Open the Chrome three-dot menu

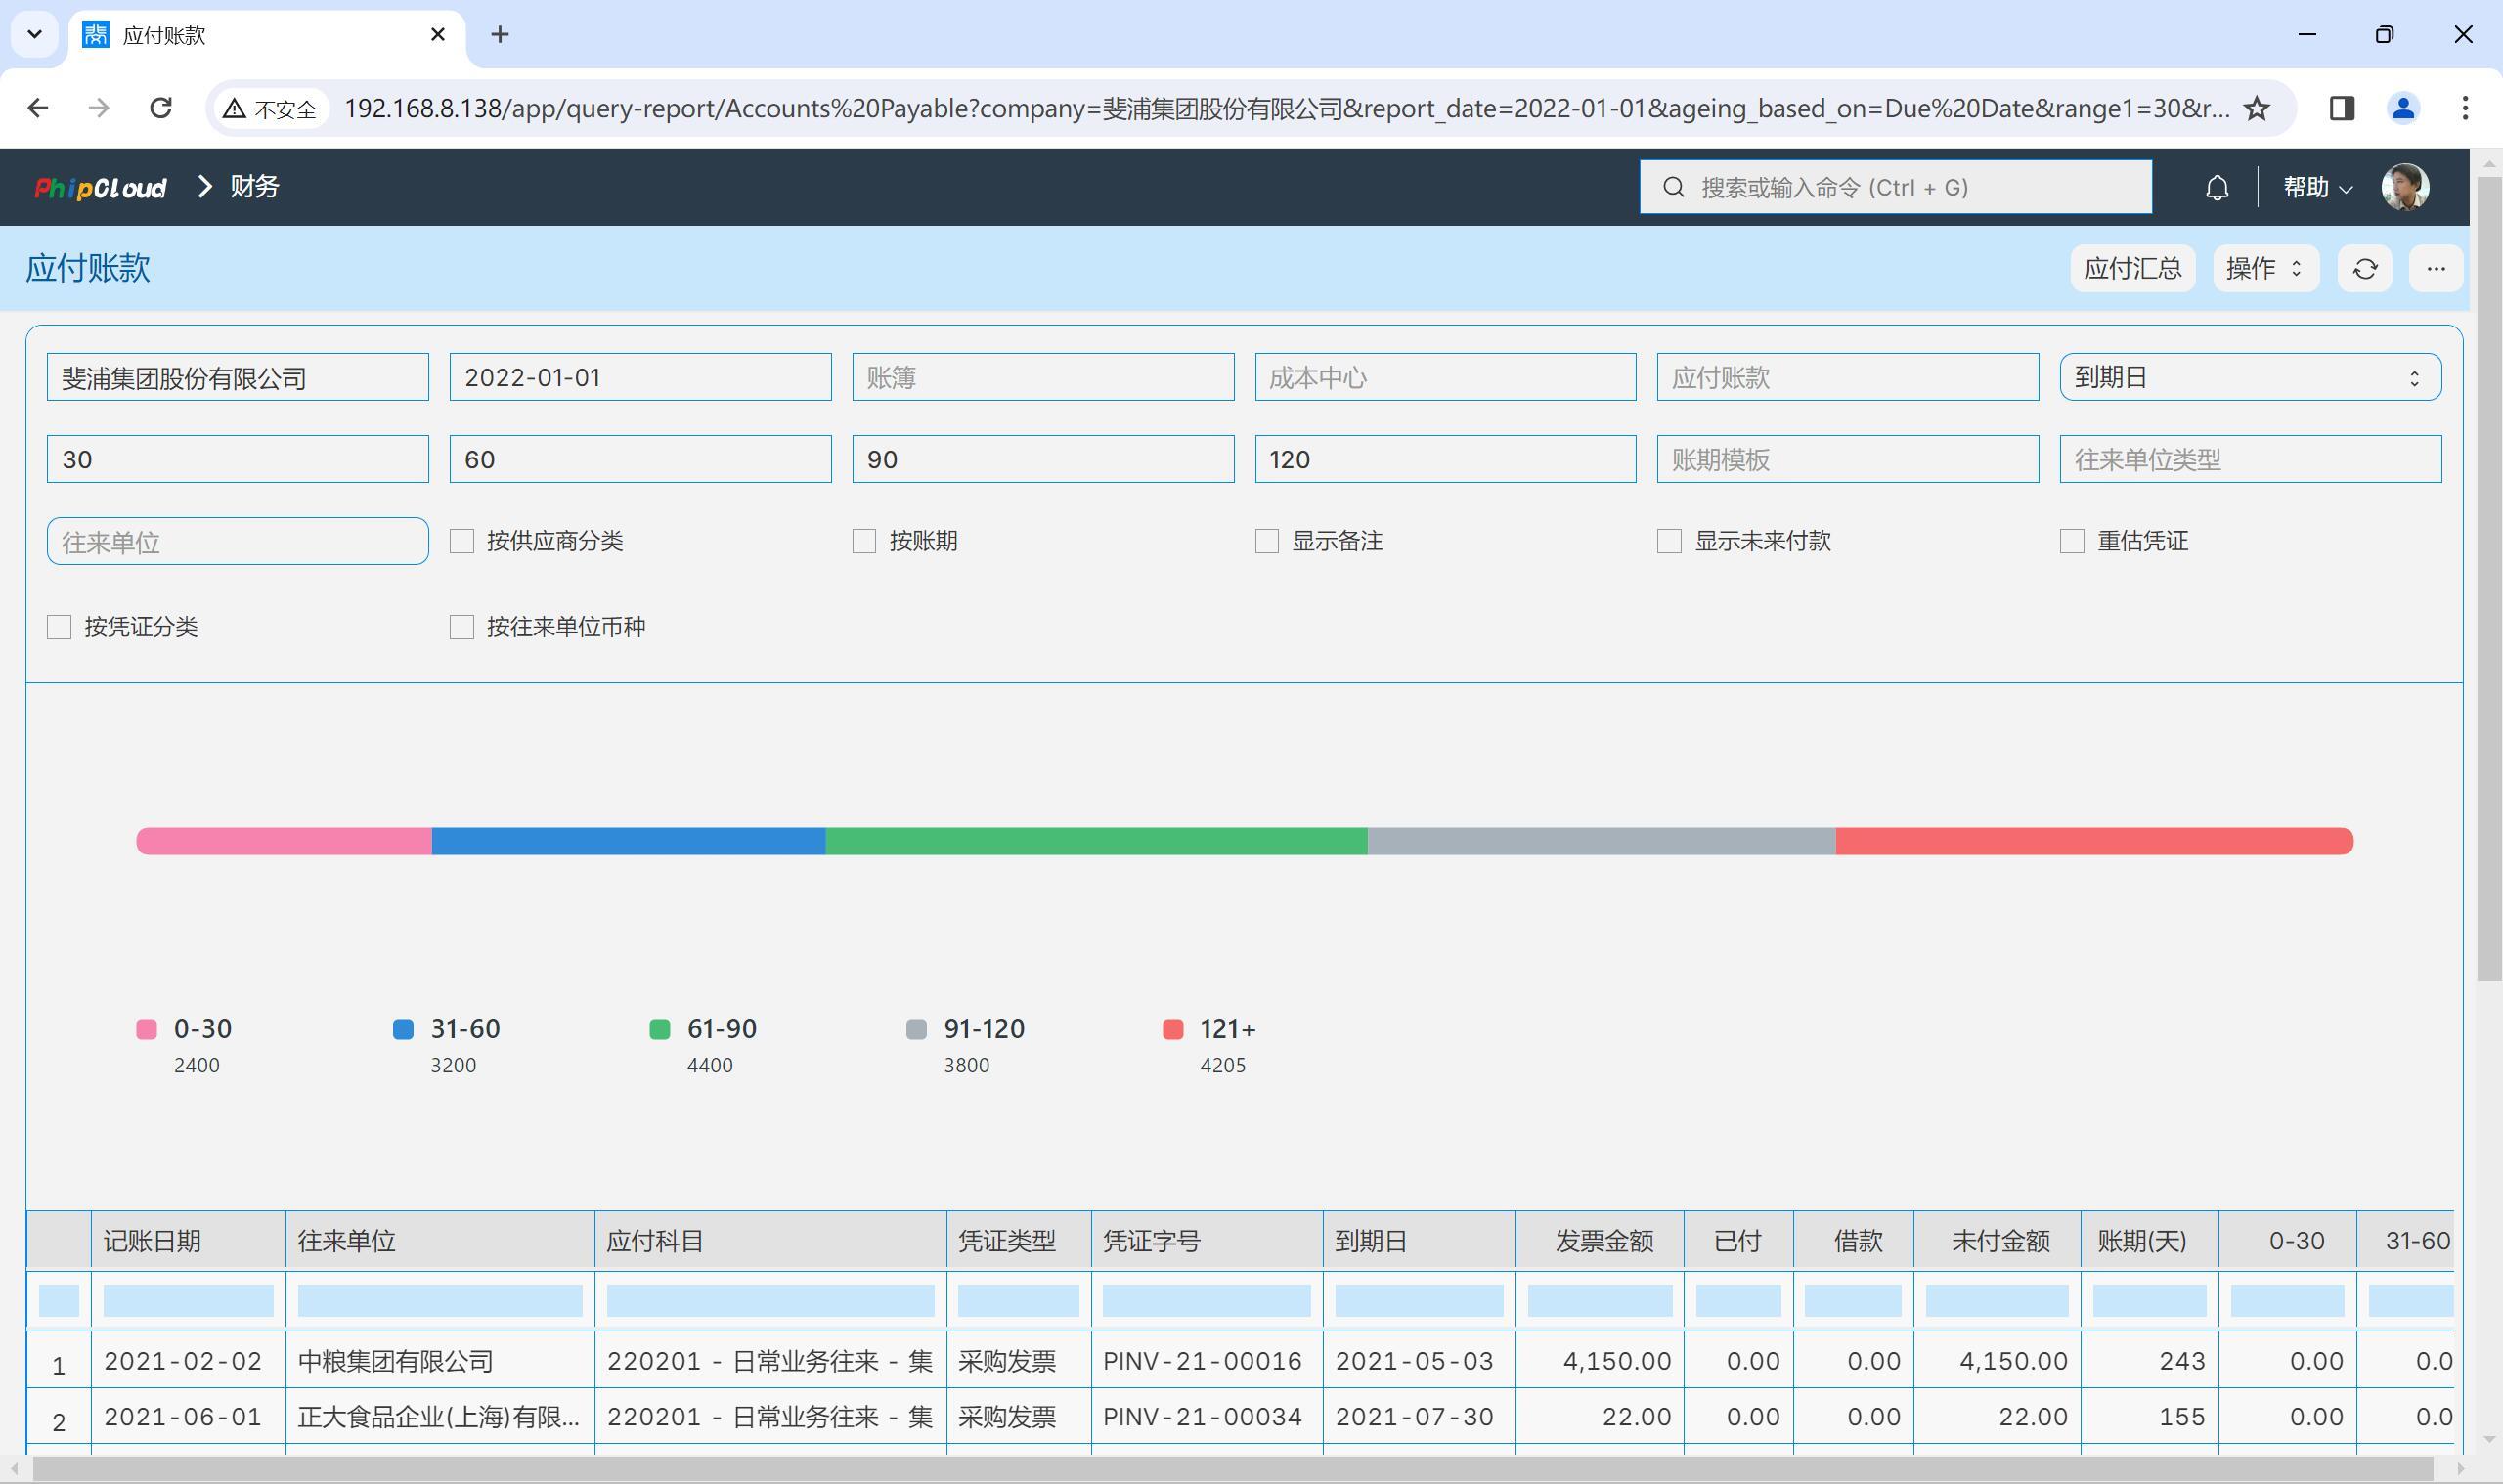pos(2465,108)
